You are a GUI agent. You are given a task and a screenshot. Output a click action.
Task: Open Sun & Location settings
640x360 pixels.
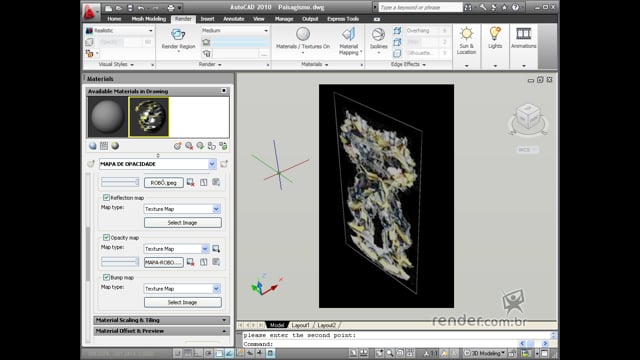click(467, 40)
